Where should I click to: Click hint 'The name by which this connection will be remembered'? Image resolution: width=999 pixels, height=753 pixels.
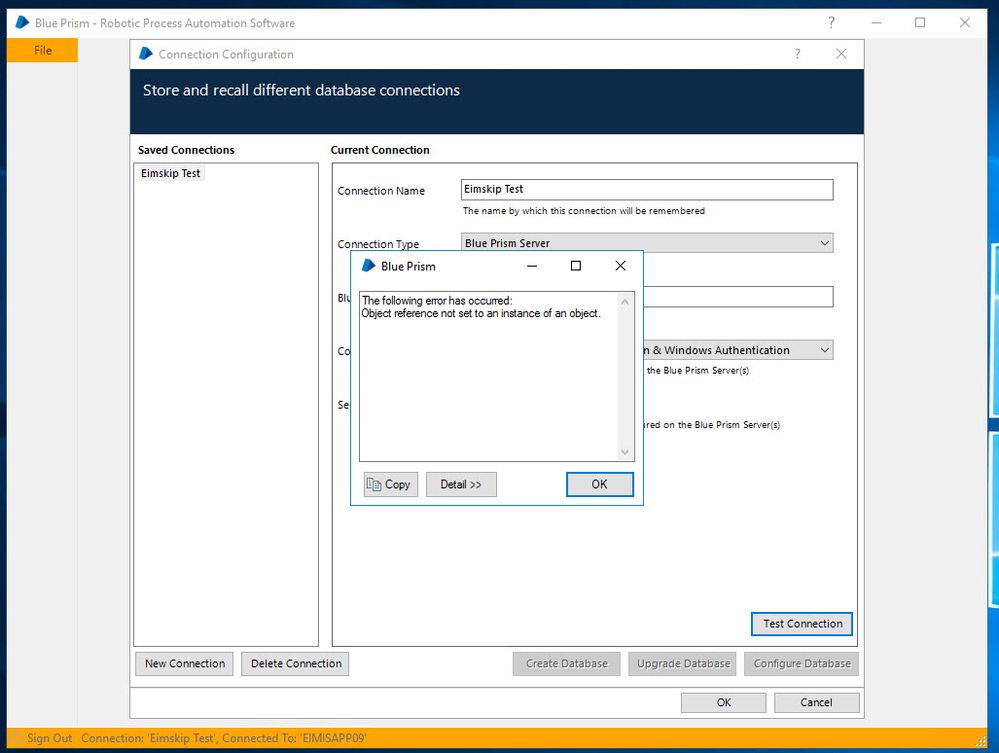[584, 211]
